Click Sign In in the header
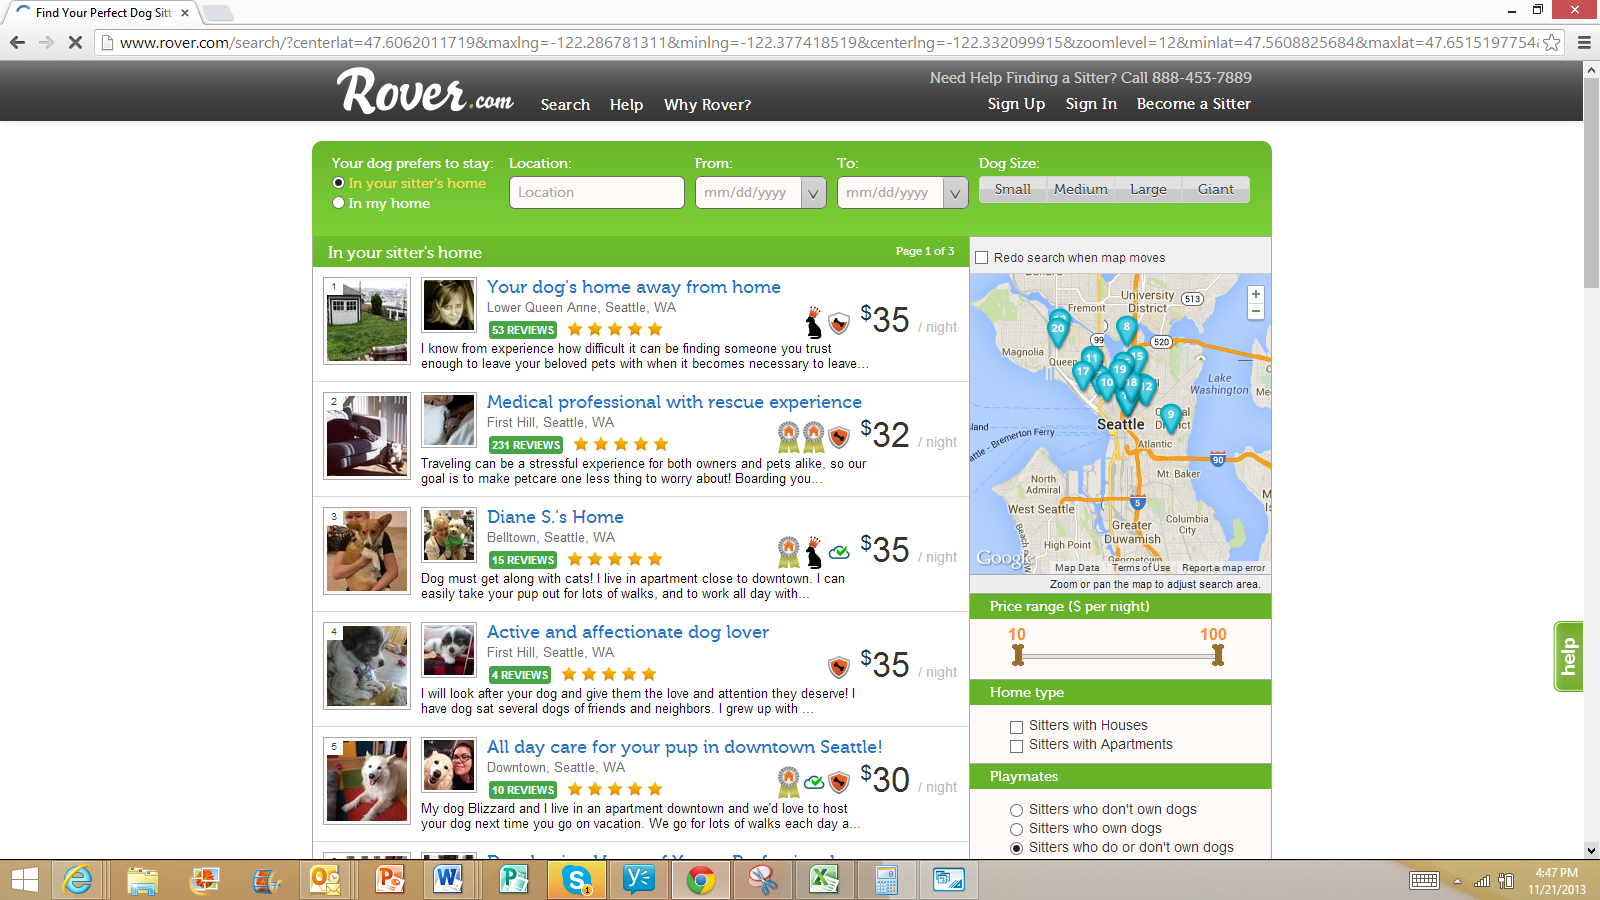The width and height of the screenshot is (1600, 900). [x=1091, y=104]
